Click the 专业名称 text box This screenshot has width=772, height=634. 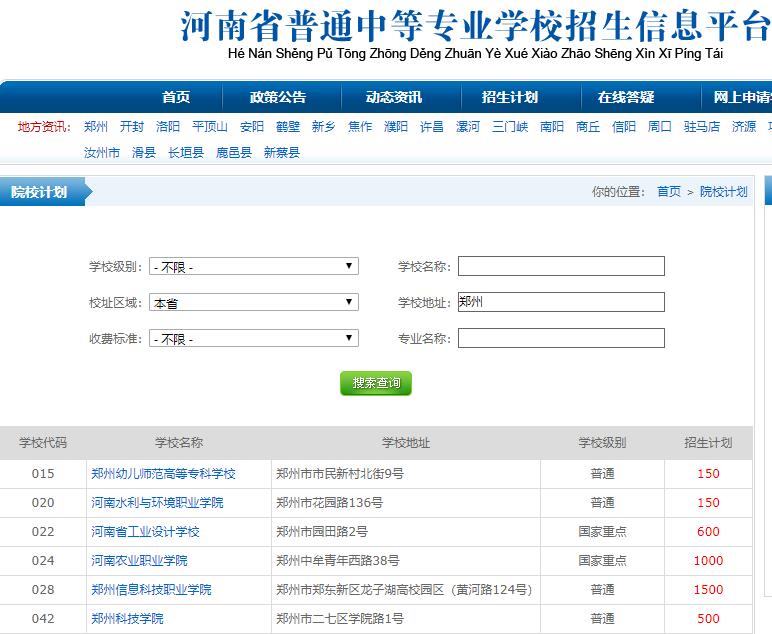(561, 338)
